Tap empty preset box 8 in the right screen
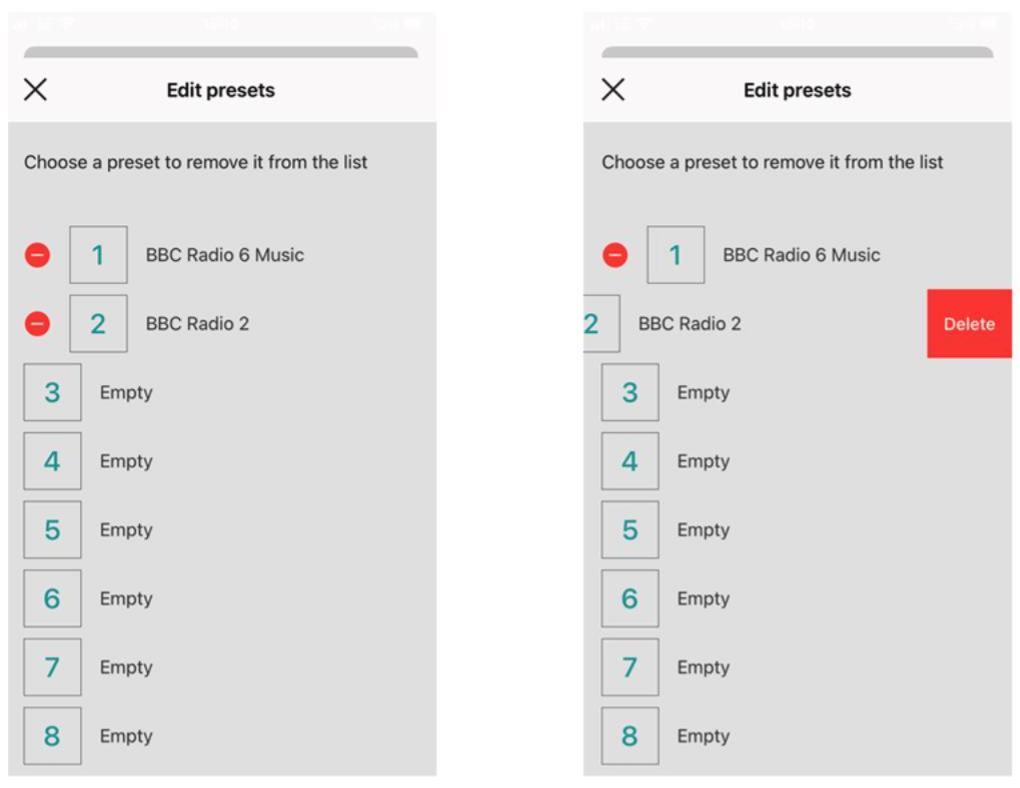1020x788 pixels. coord(630,736)
